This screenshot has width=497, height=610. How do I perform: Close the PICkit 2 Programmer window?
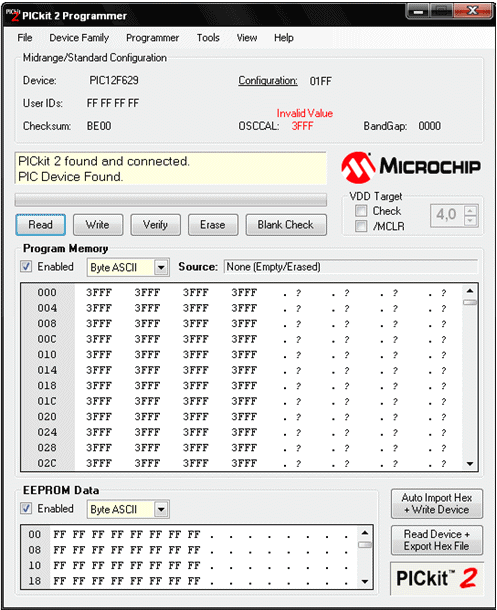472,11
